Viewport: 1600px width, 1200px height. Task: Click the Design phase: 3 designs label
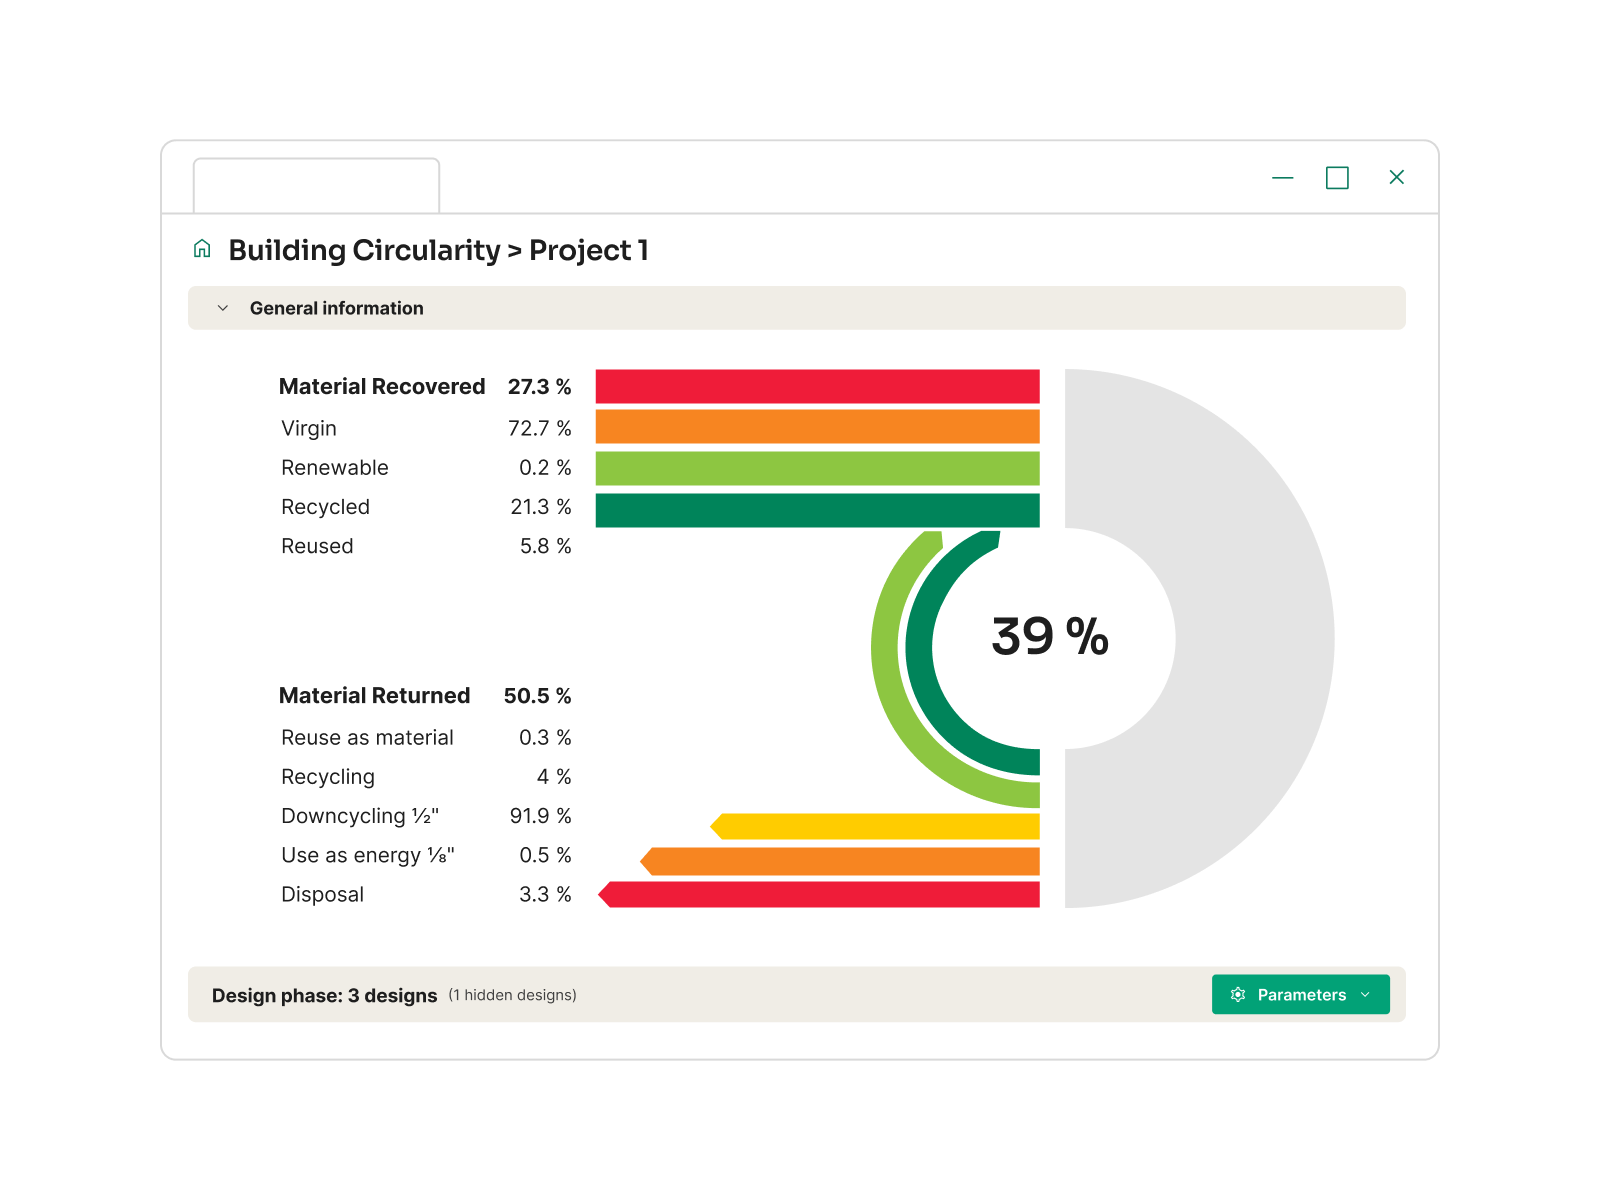tap(324, 995)
